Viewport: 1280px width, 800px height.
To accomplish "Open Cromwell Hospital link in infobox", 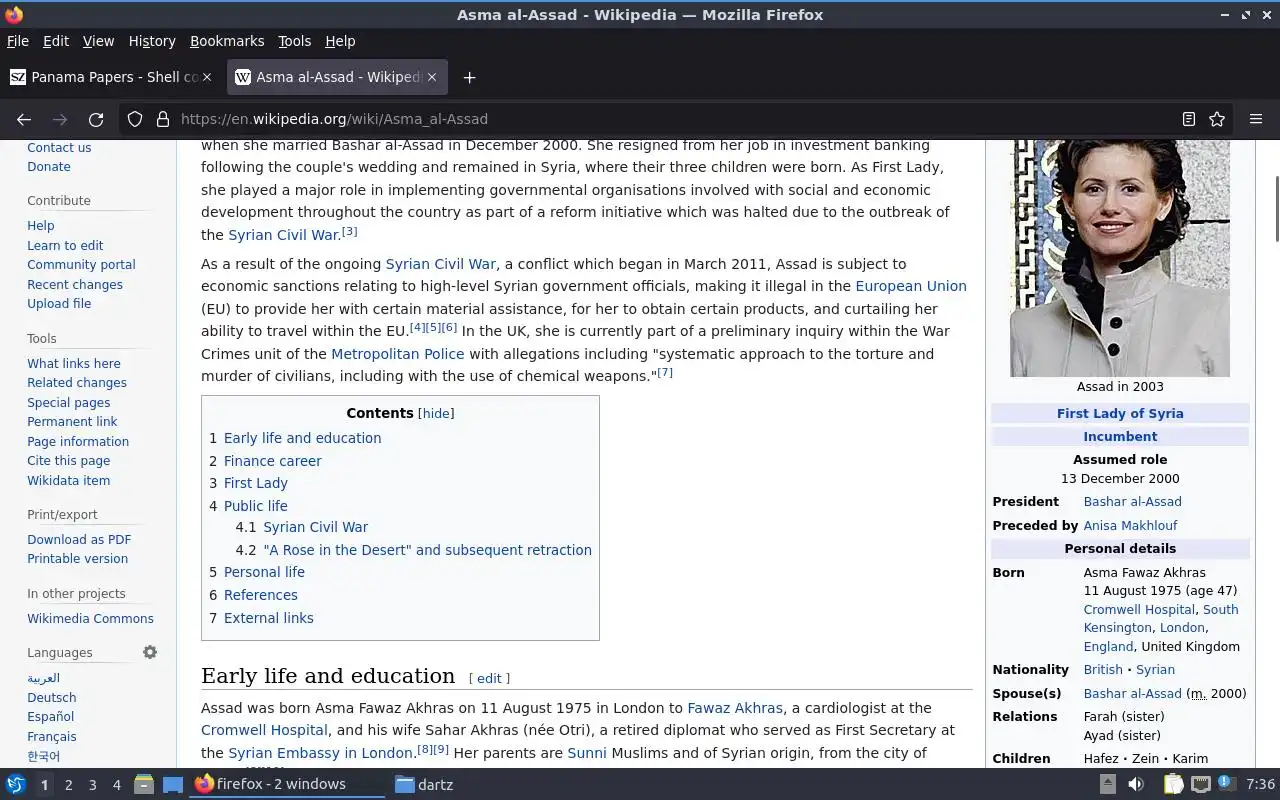I will coord(1139,610).
